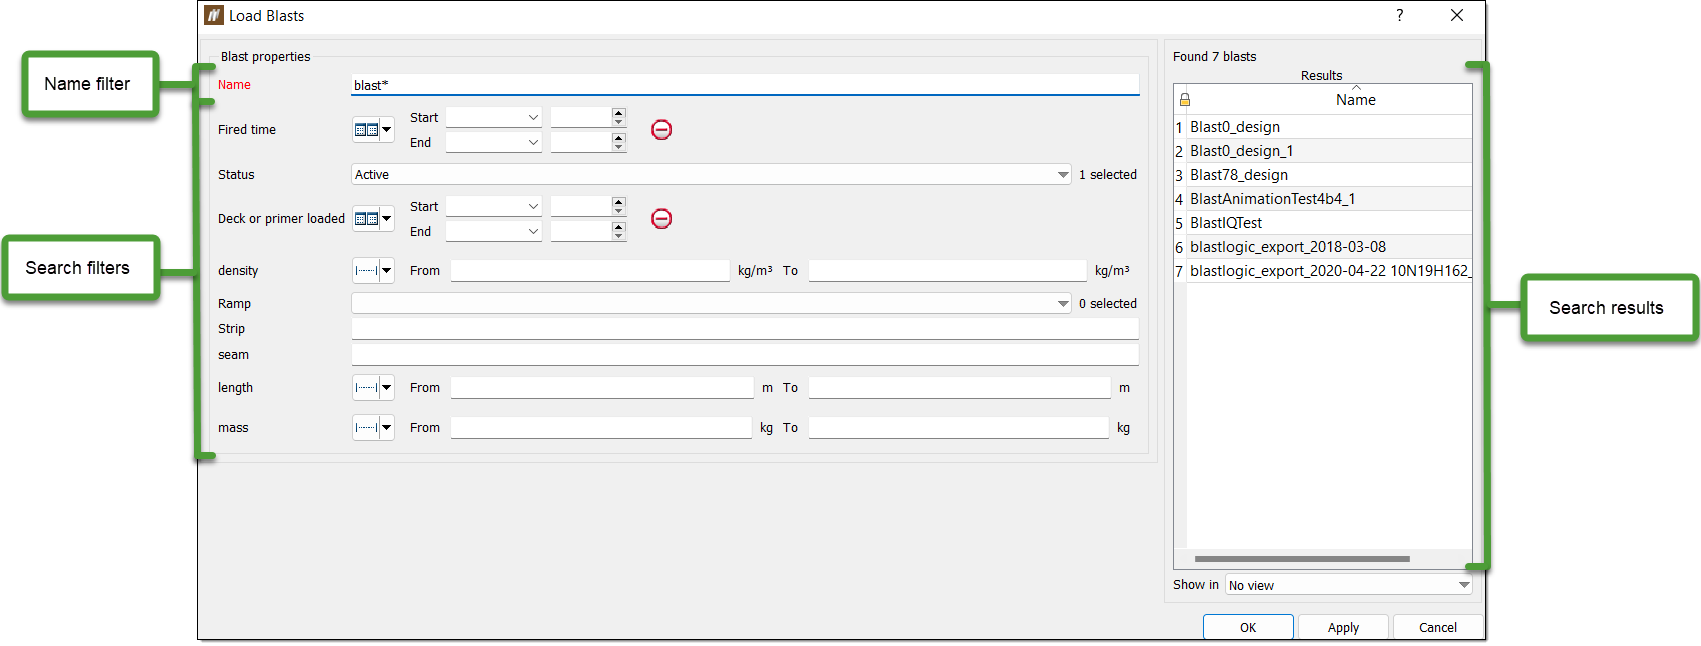The image size is (1701, 646).
Task: Expand the Ramp dropdown
Action: click(x=711, y=304)
